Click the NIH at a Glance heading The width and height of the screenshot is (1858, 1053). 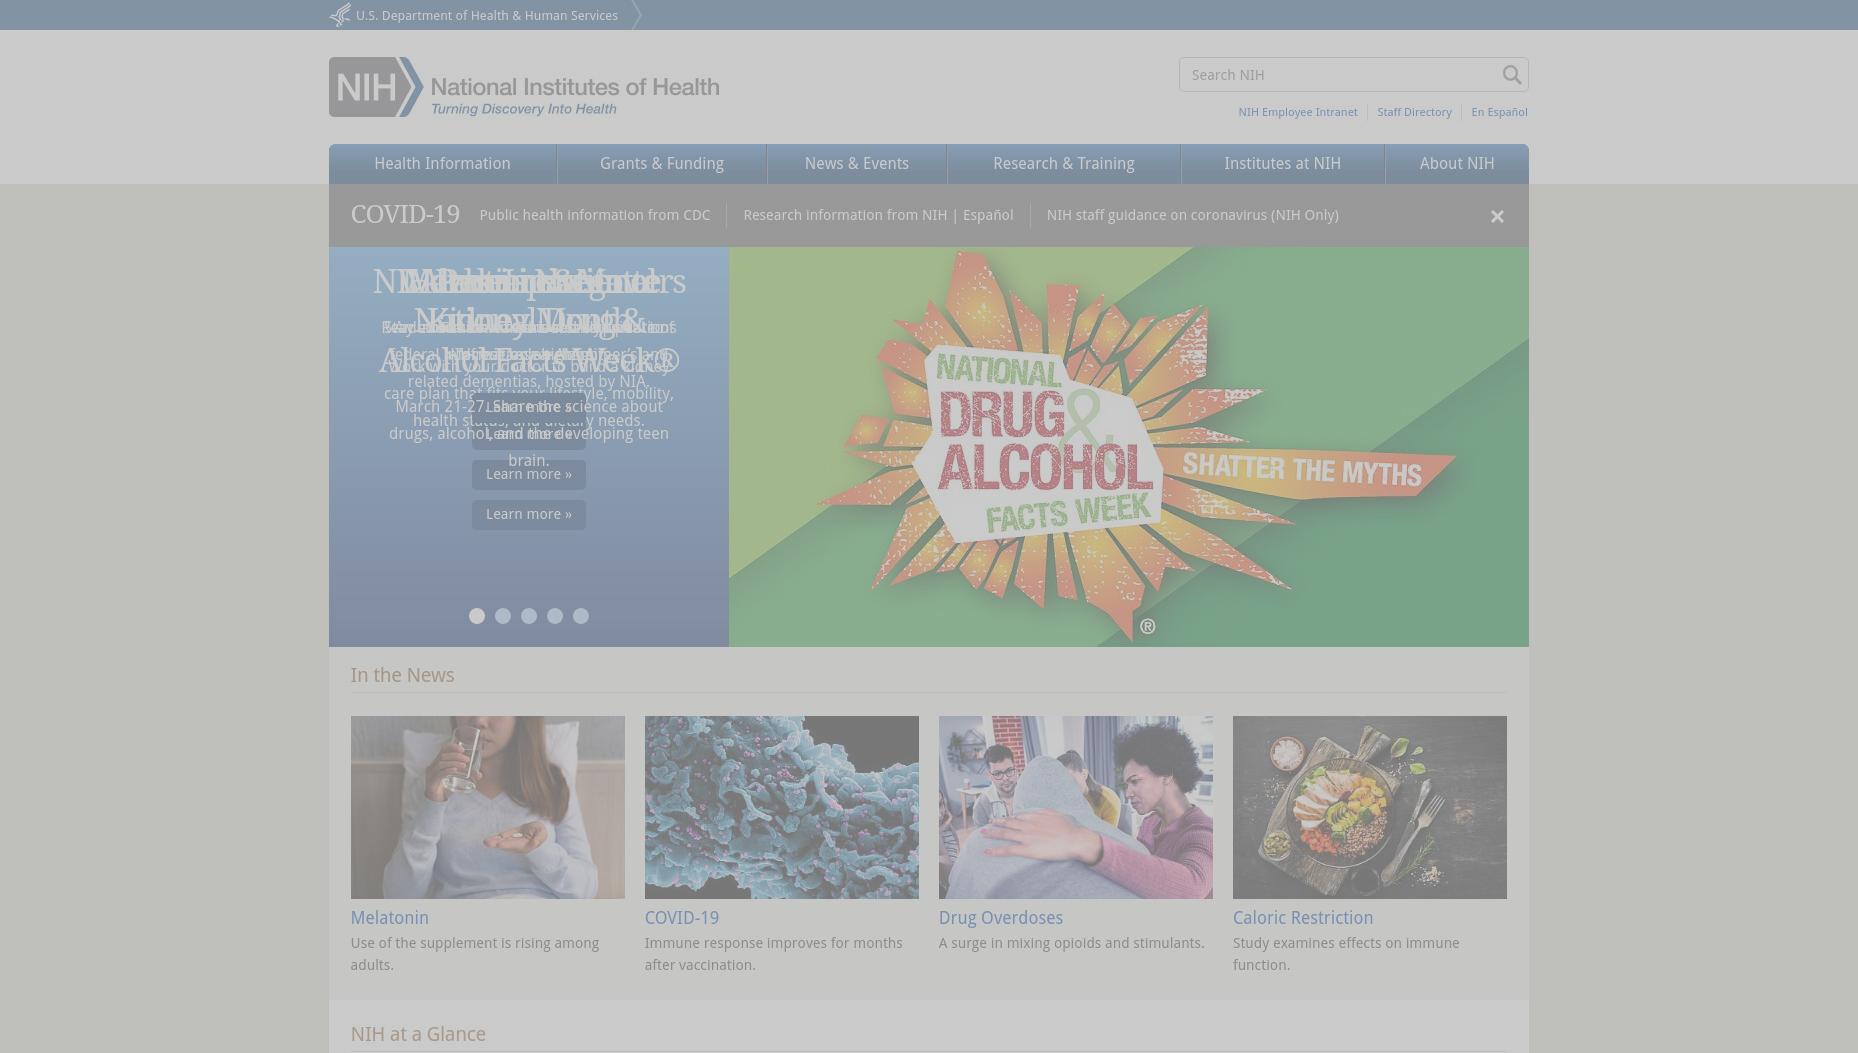pos(418,1034)
